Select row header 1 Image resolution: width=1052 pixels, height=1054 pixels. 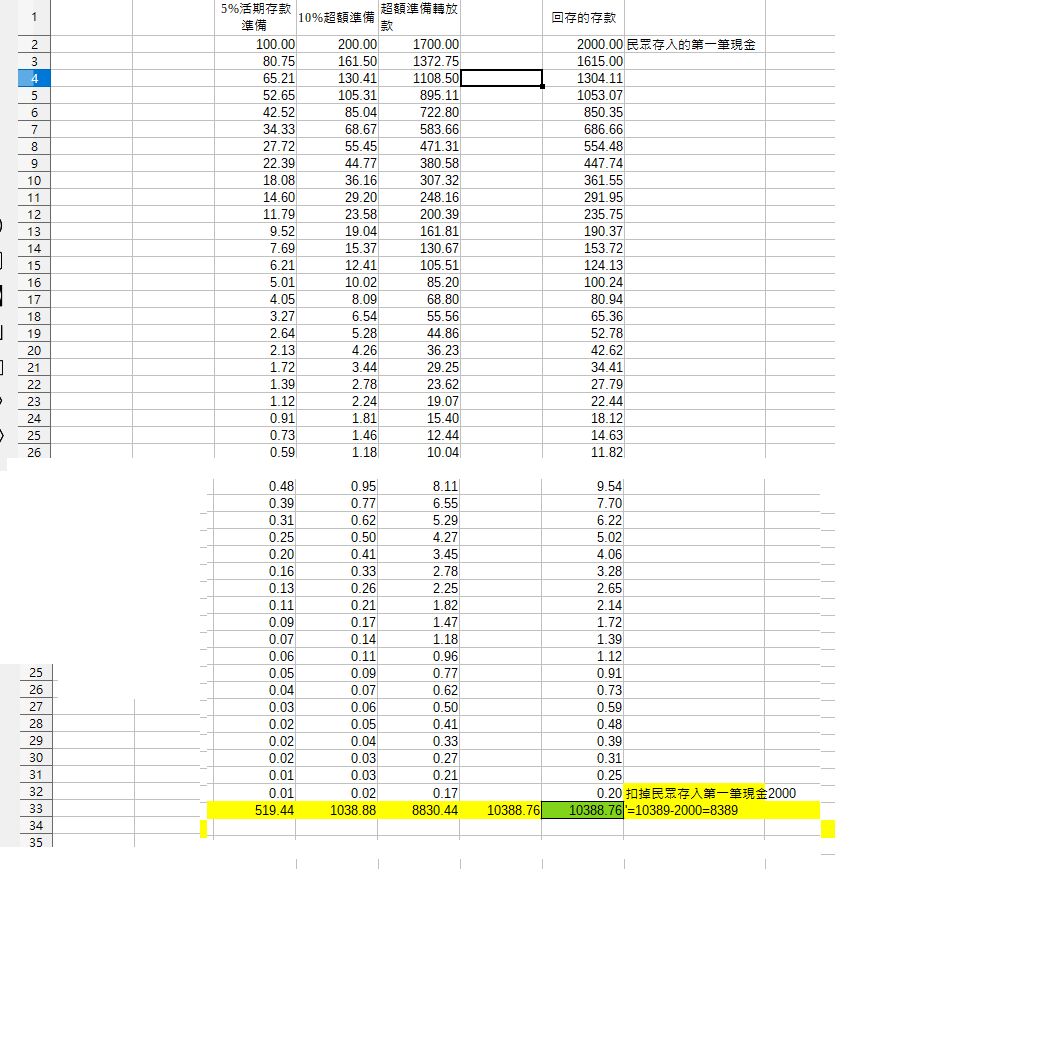pos(34,17)
